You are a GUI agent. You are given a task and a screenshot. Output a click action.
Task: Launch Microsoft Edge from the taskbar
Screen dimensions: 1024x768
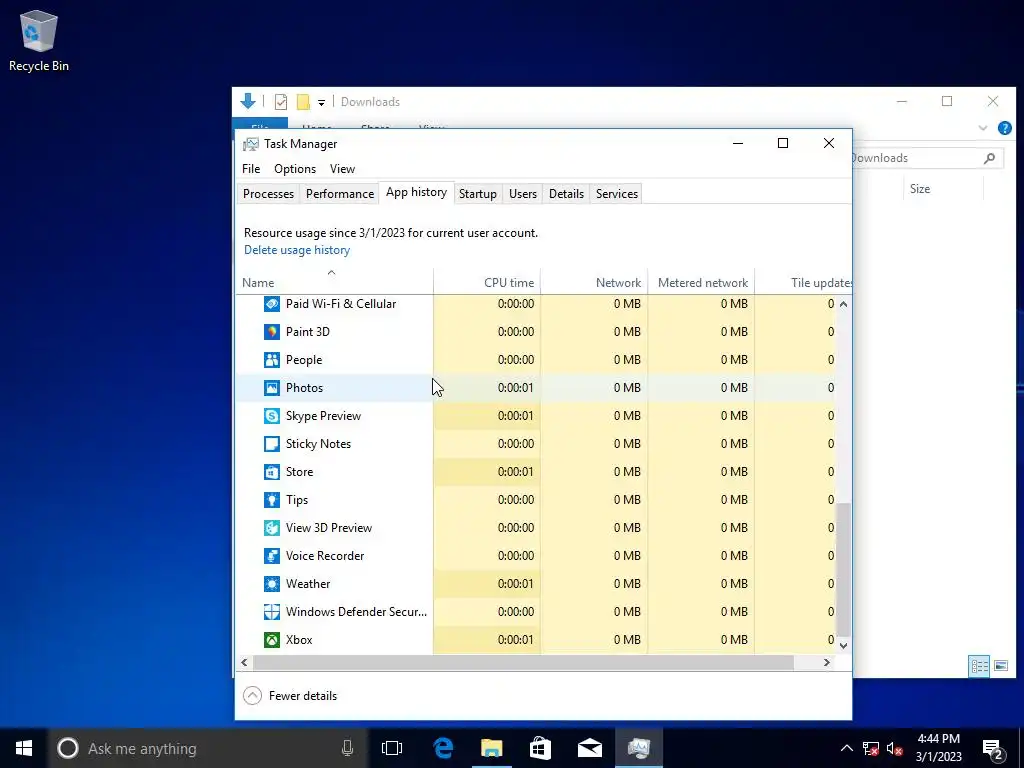pyautogui.click(x=443, y=748)
